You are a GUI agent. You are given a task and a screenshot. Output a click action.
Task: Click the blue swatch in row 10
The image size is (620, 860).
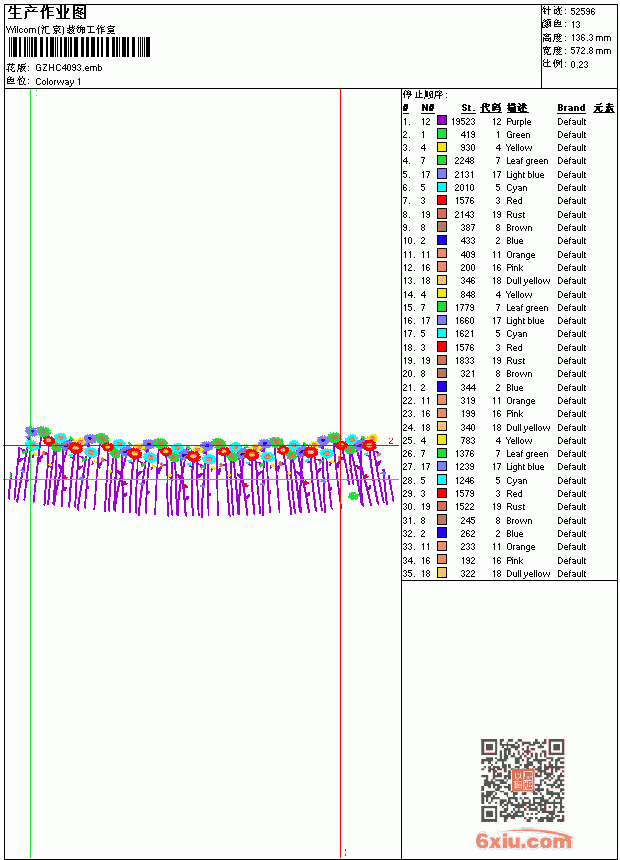pos(442,240)
